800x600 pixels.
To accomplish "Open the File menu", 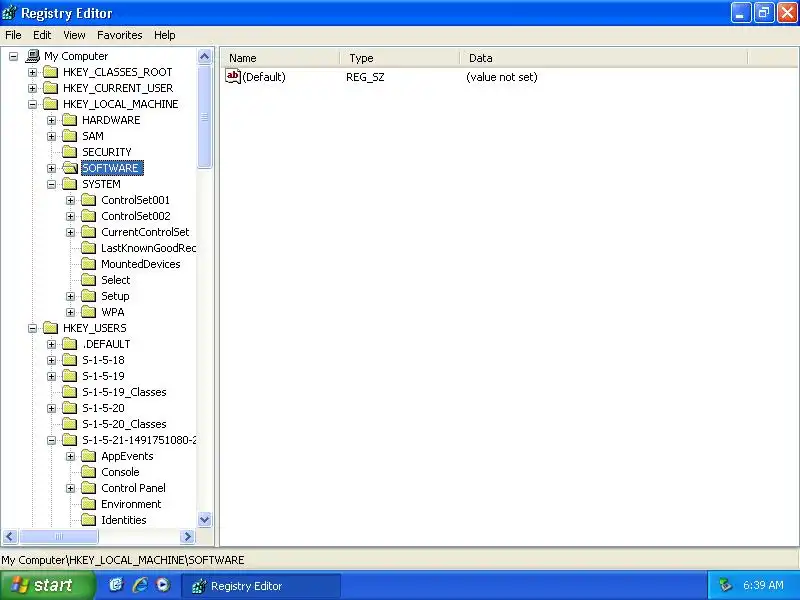I will point(13,35).
